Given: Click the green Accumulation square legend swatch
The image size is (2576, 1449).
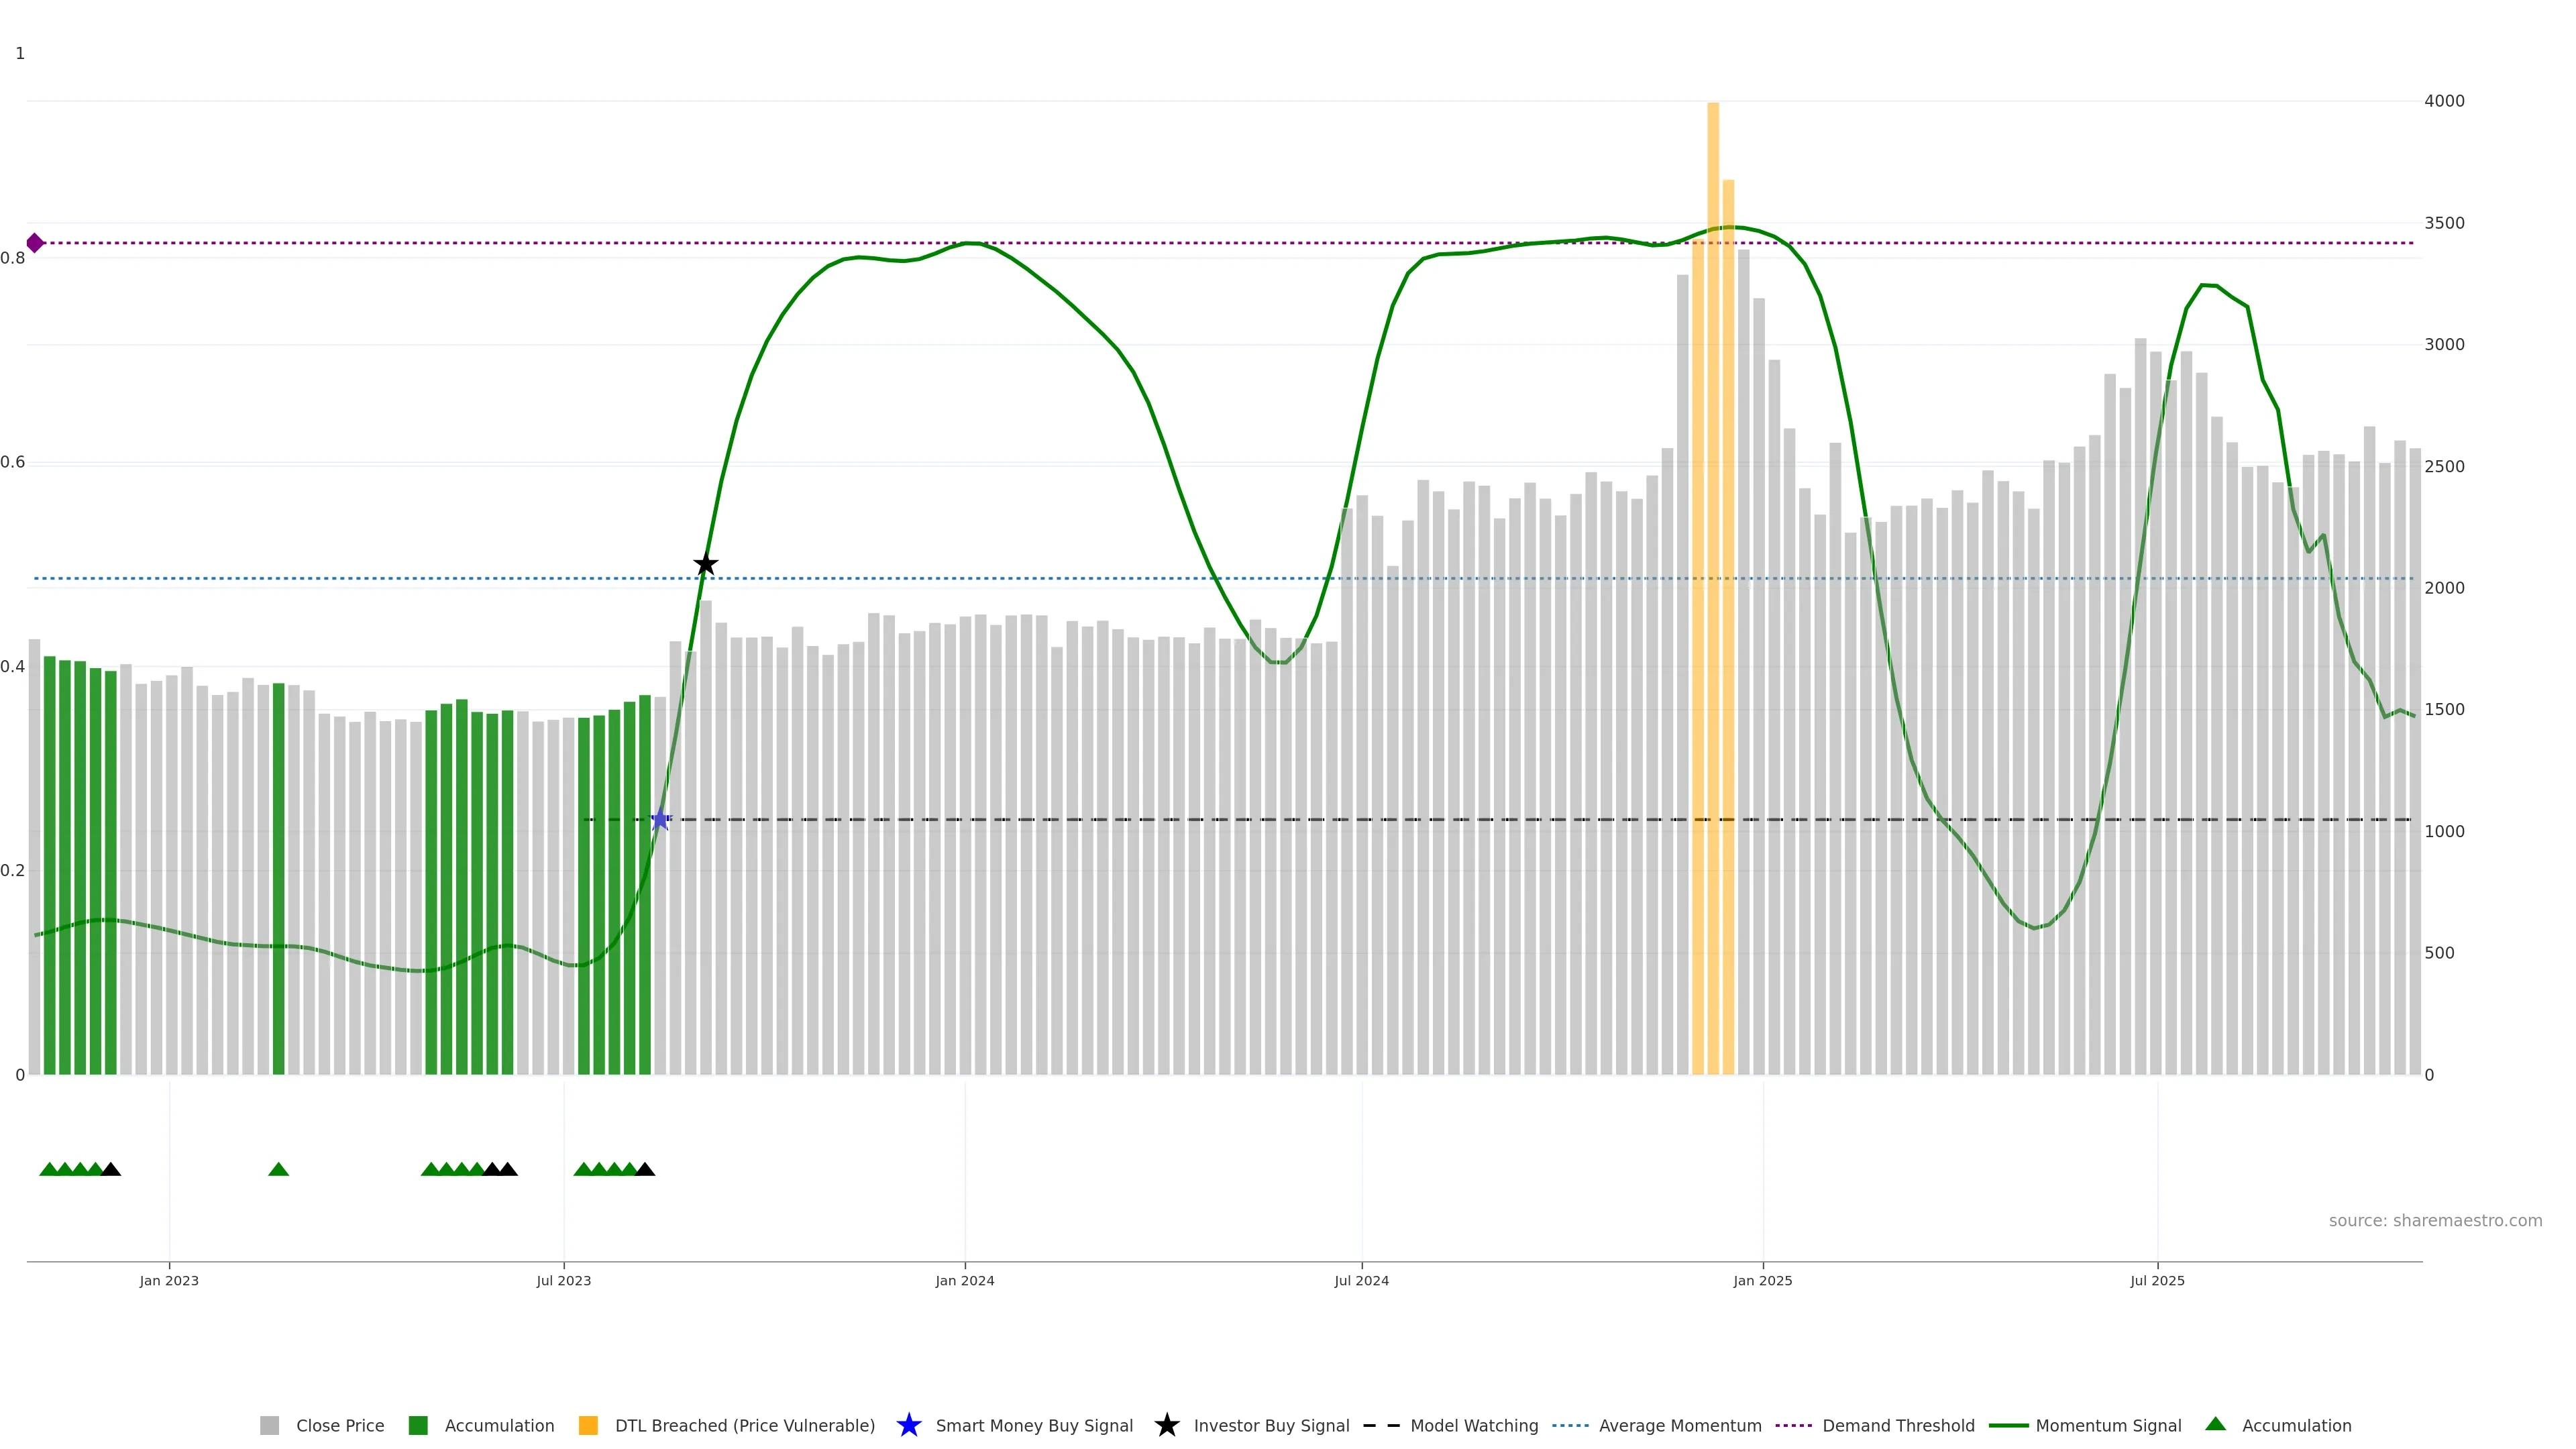Looking at the screenshot, I should tap(418, 1425).
